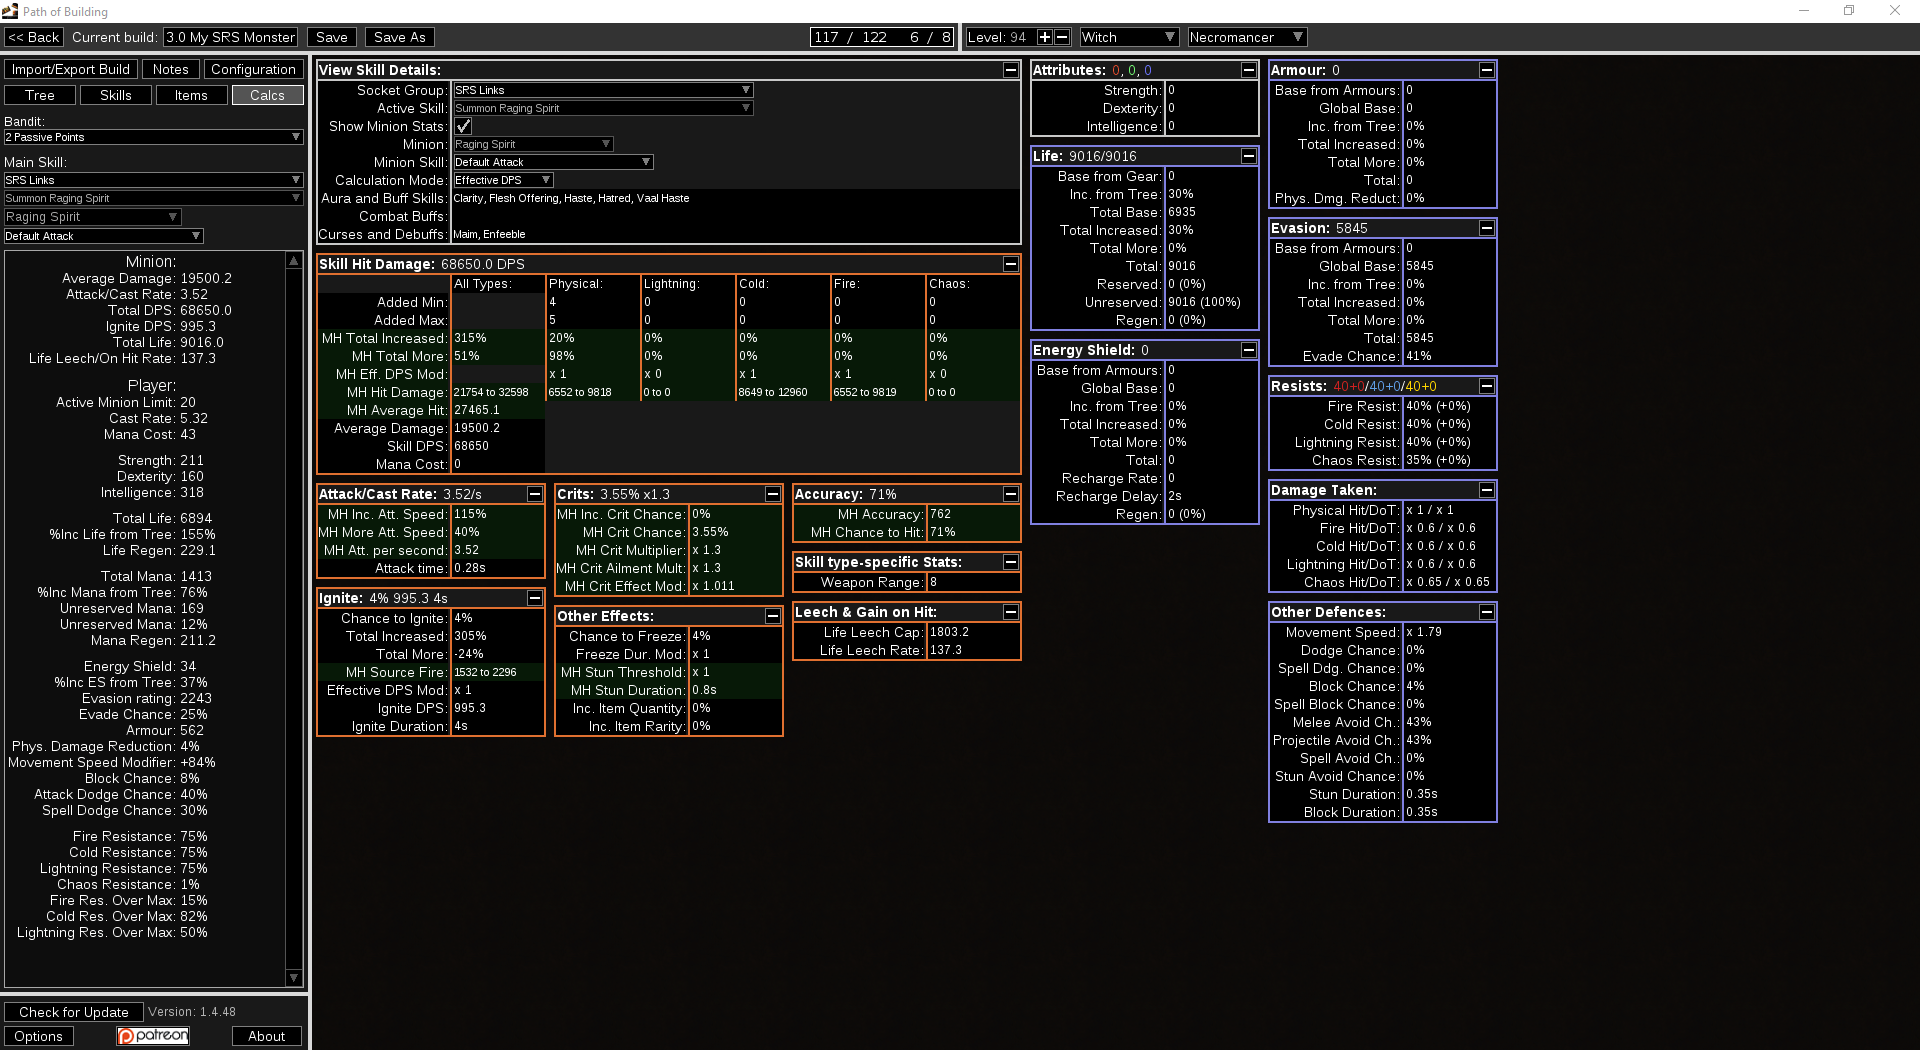Open the Socket Group dropdown
1920x1050 pixels.
[603, 90]
